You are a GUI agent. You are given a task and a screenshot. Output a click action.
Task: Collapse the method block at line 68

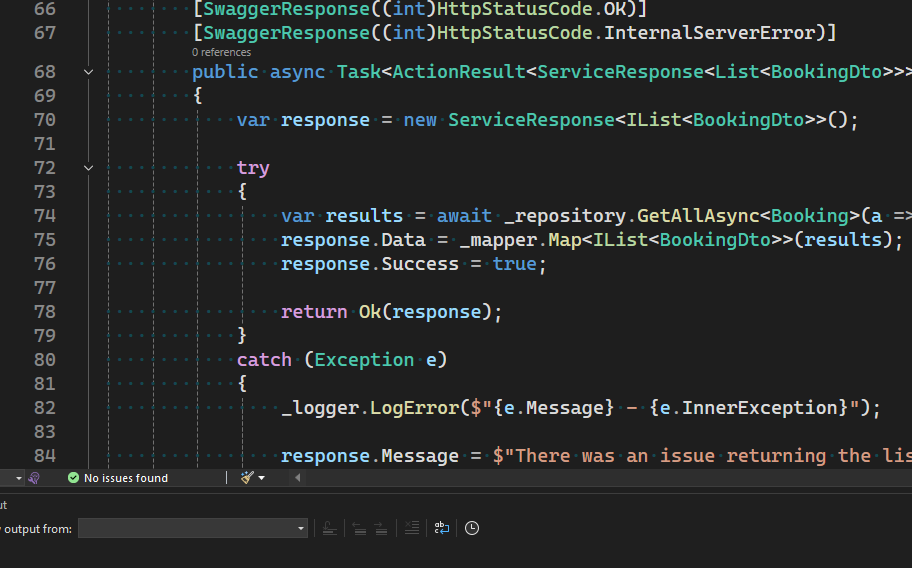[x=88, y=72]
